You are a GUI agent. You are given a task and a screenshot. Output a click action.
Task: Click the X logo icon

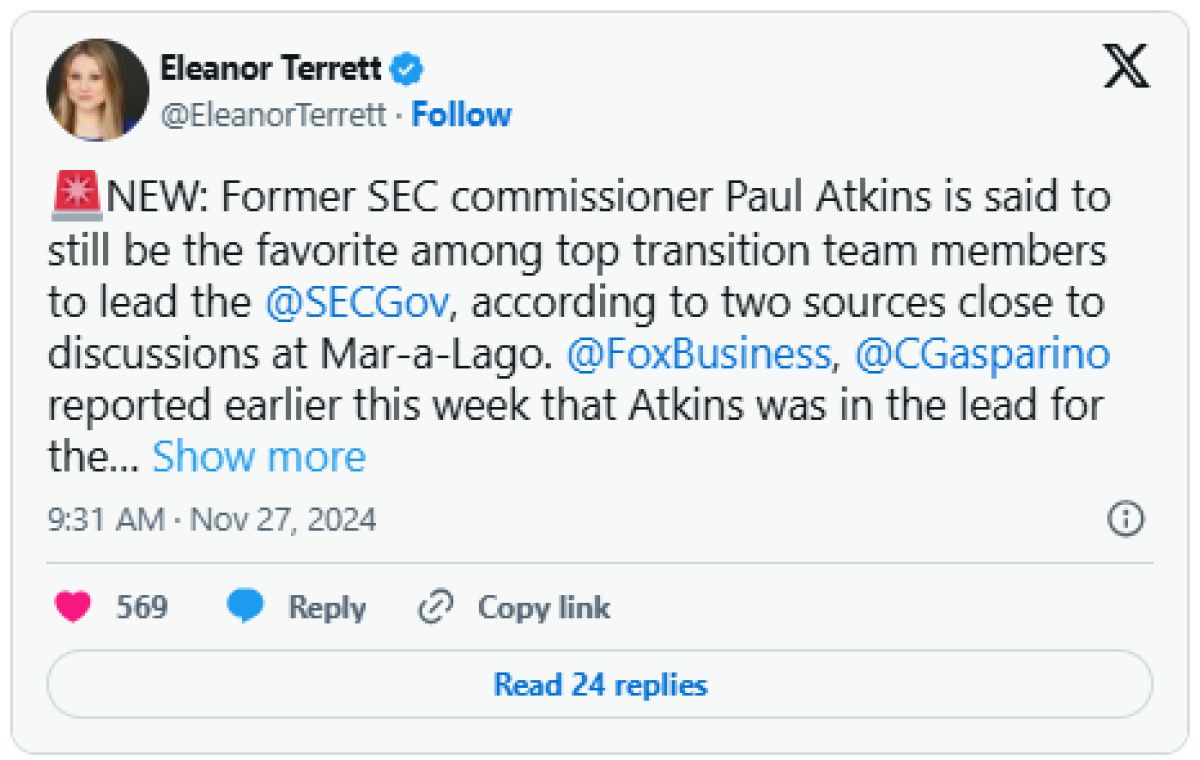coord(1126,67)
